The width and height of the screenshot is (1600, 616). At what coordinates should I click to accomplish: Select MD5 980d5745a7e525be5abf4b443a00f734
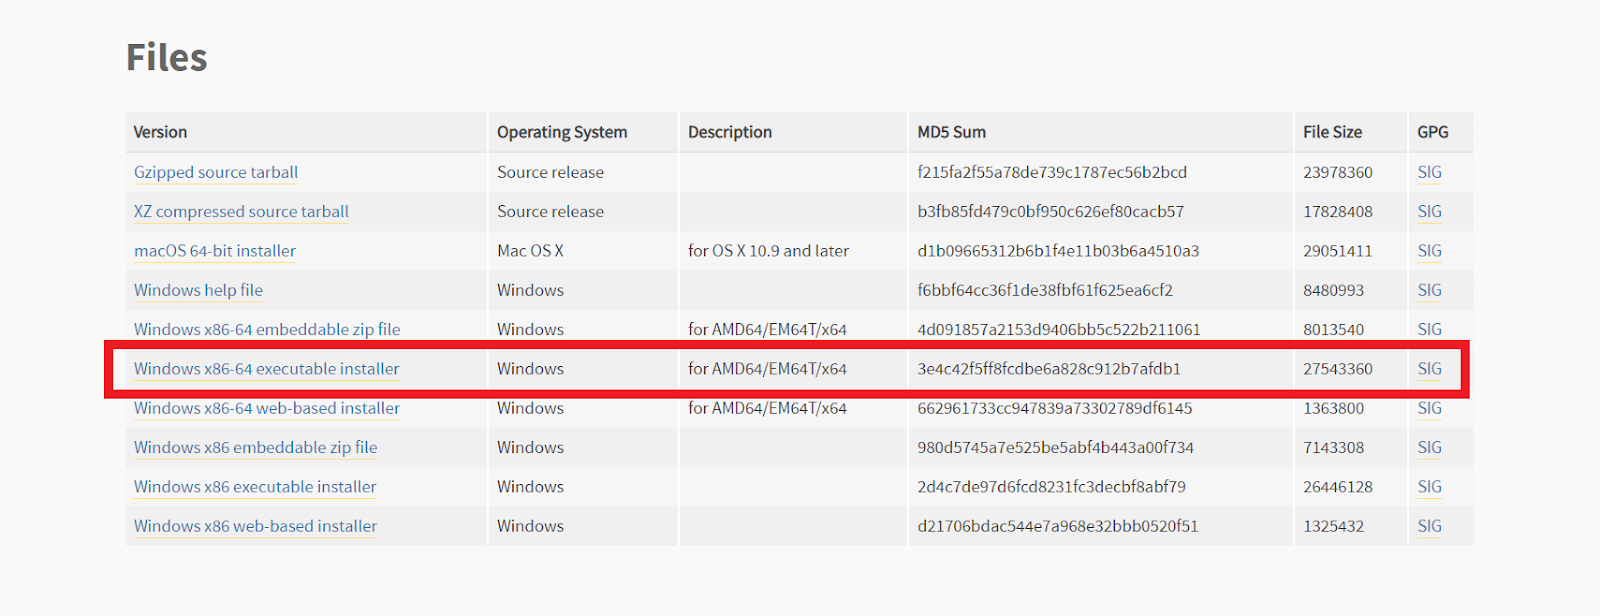tap(1056, 447)
